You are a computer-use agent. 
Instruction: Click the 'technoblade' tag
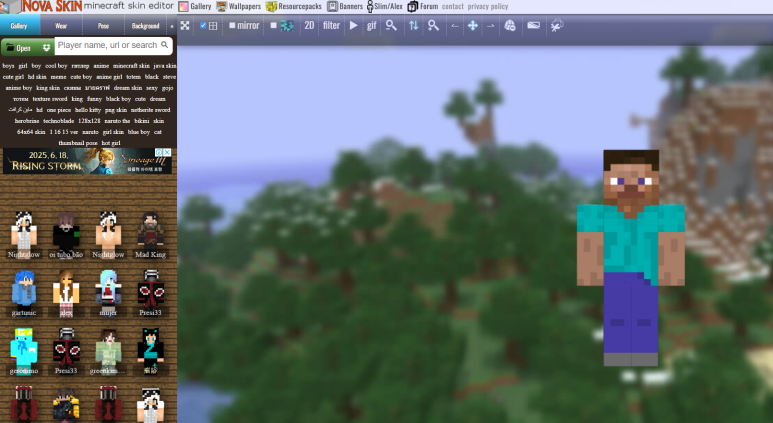pyautogui.click(x=59, y=121)
